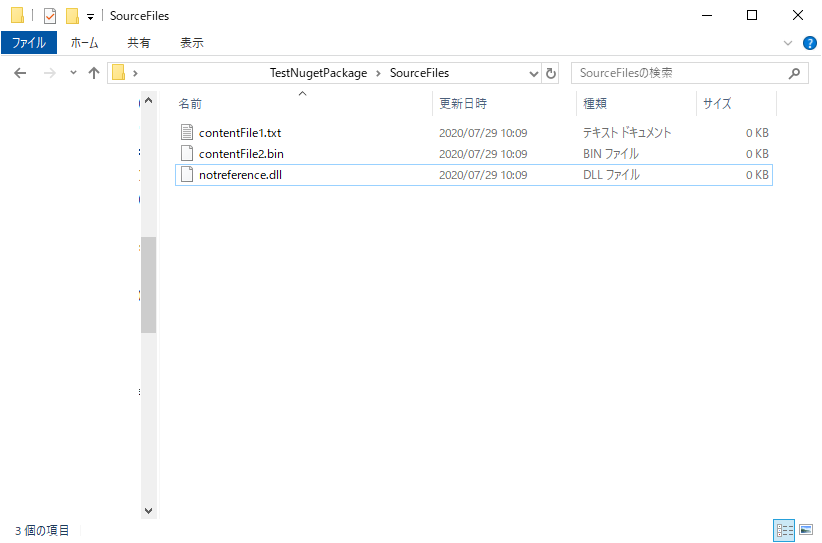Click the date cell of notreference.dll
The height and width of the screenshot is (543, 822).
tap(483, 175)
